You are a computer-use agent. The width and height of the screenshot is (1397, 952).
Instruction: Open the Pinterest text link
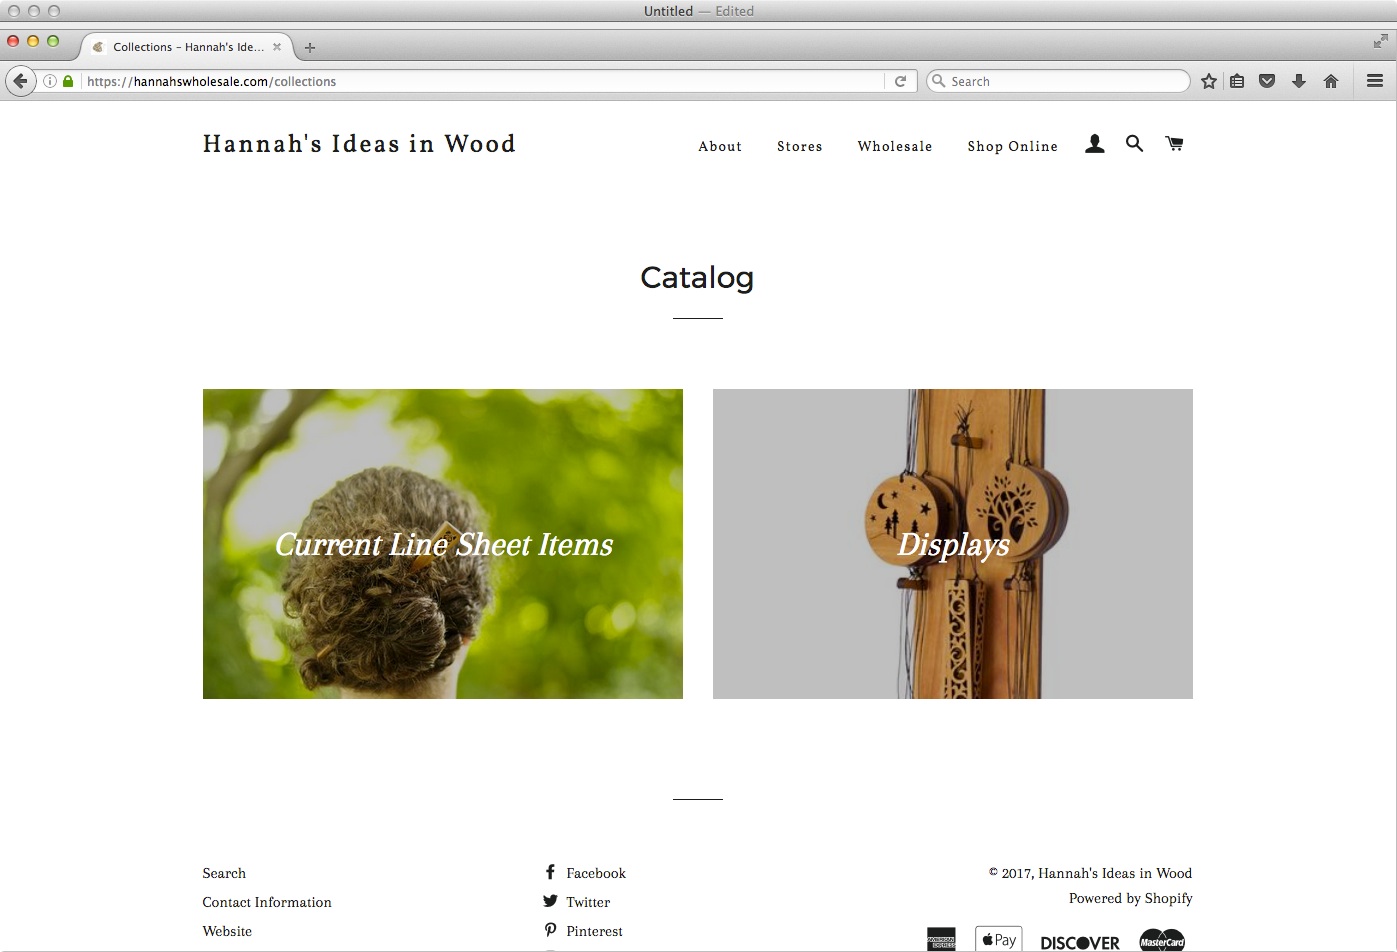click(594, 931)
